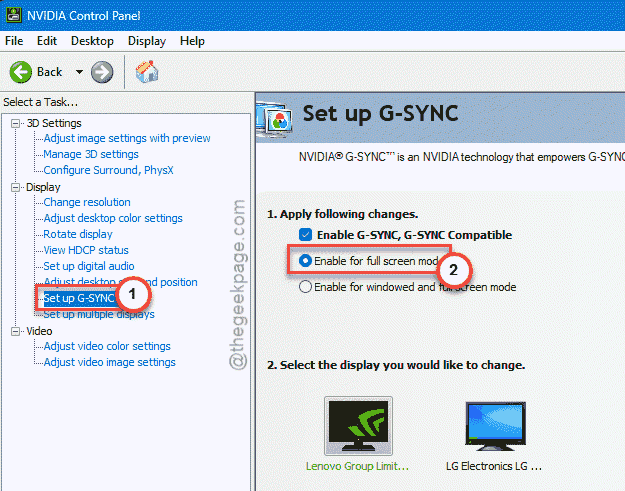Viewport: 625px width, 491px height.
Task: Click the 'Select a Task...' header text
Action: coord(41,102)
